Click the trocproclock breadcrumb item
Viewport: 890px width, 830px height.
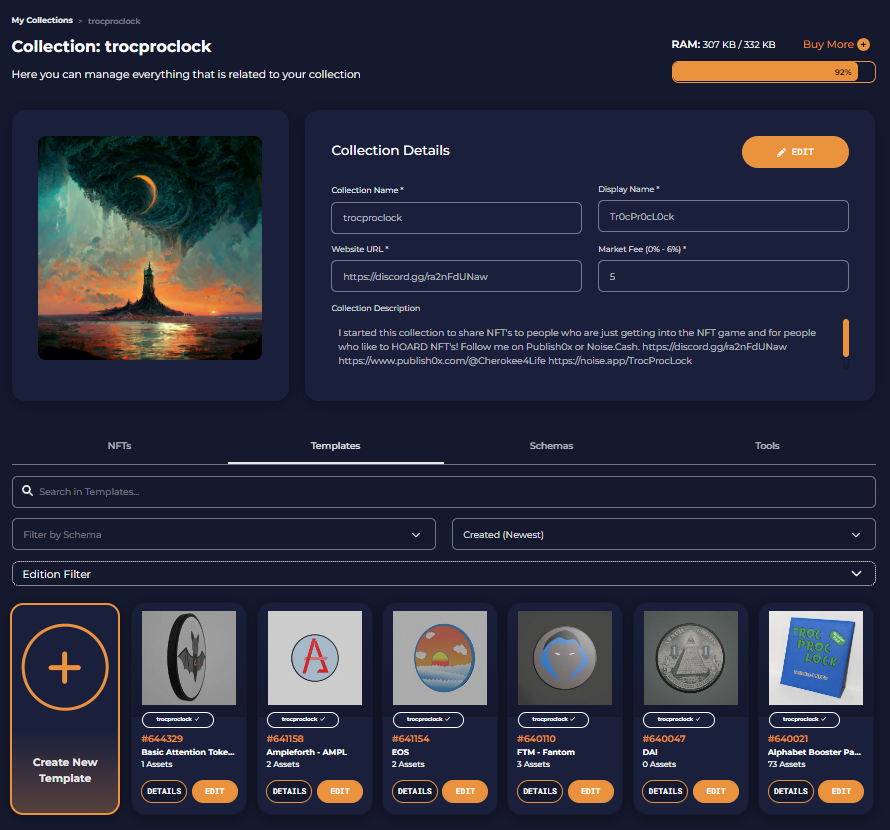(x=114, y=21)
